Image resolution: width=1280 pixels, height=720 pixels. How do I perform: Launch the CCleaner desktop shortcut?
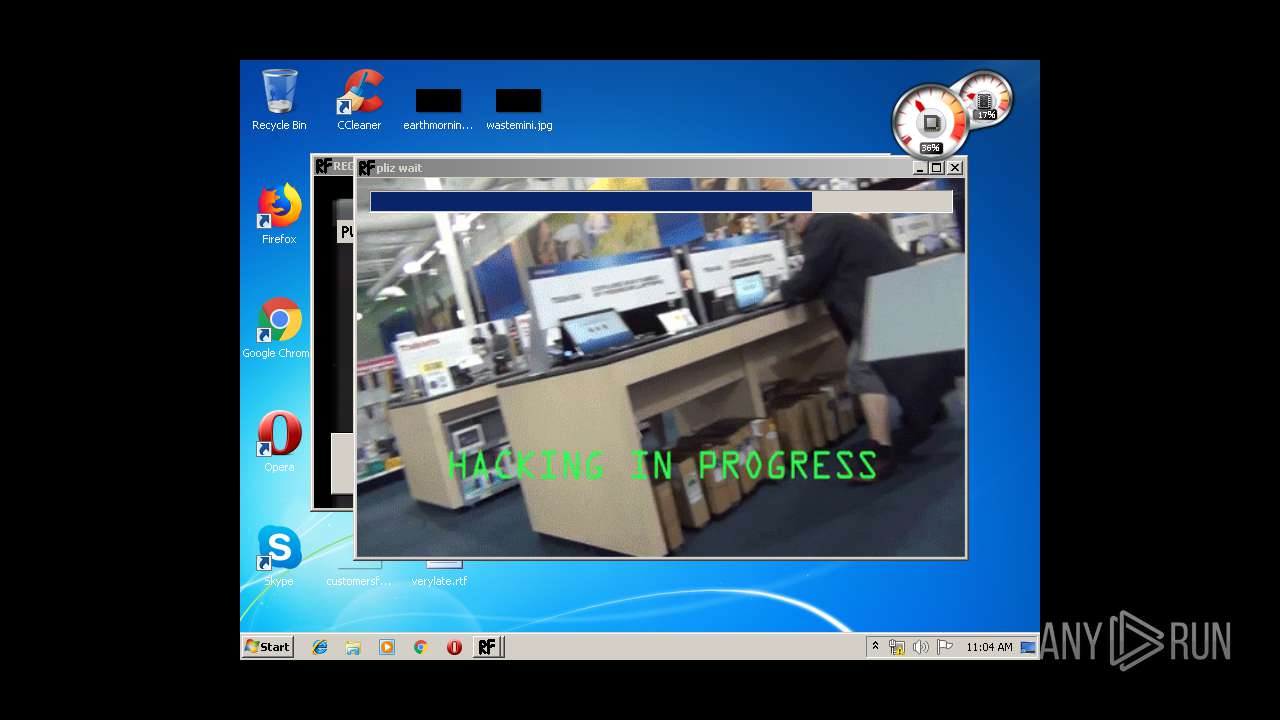(359, 100)
